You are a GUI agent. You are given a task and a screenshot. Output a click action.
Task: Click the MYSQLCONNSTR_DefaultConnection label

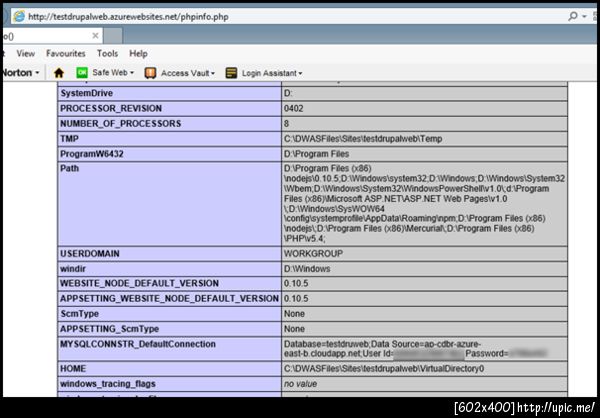[x=138, y=344]
